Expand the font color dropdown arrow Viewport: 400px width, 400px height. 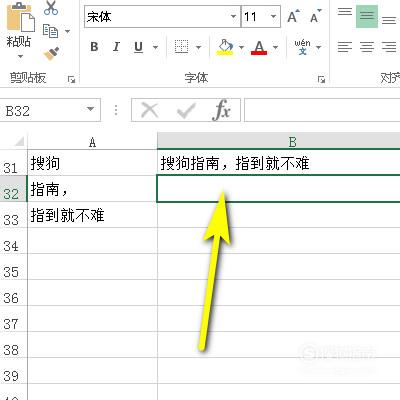click(275, 47)
